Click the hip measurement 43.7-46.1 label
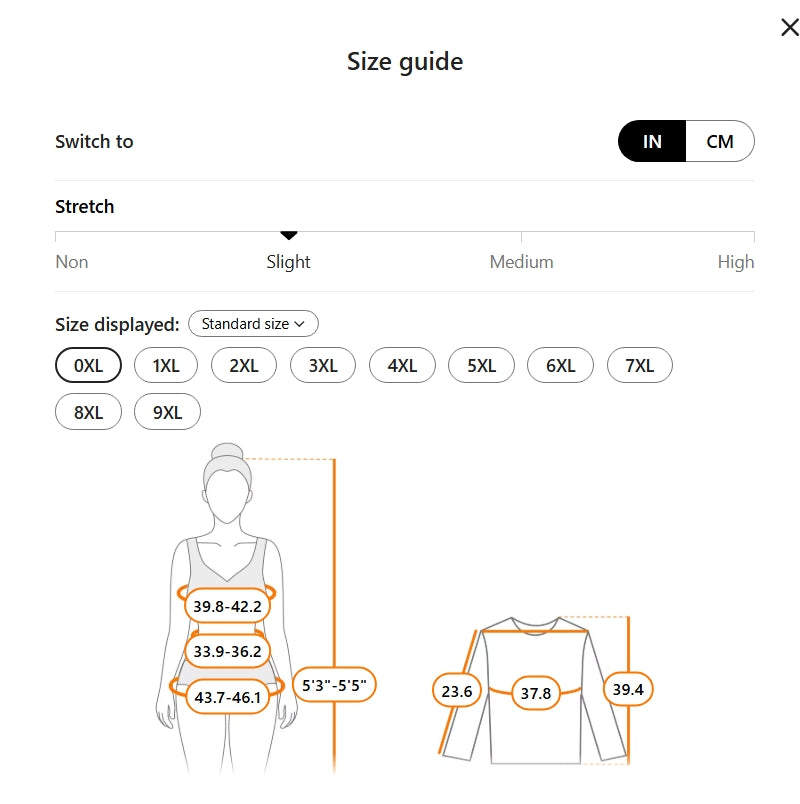Viewport: 800px width, 804px height. (x=228, y=697)
